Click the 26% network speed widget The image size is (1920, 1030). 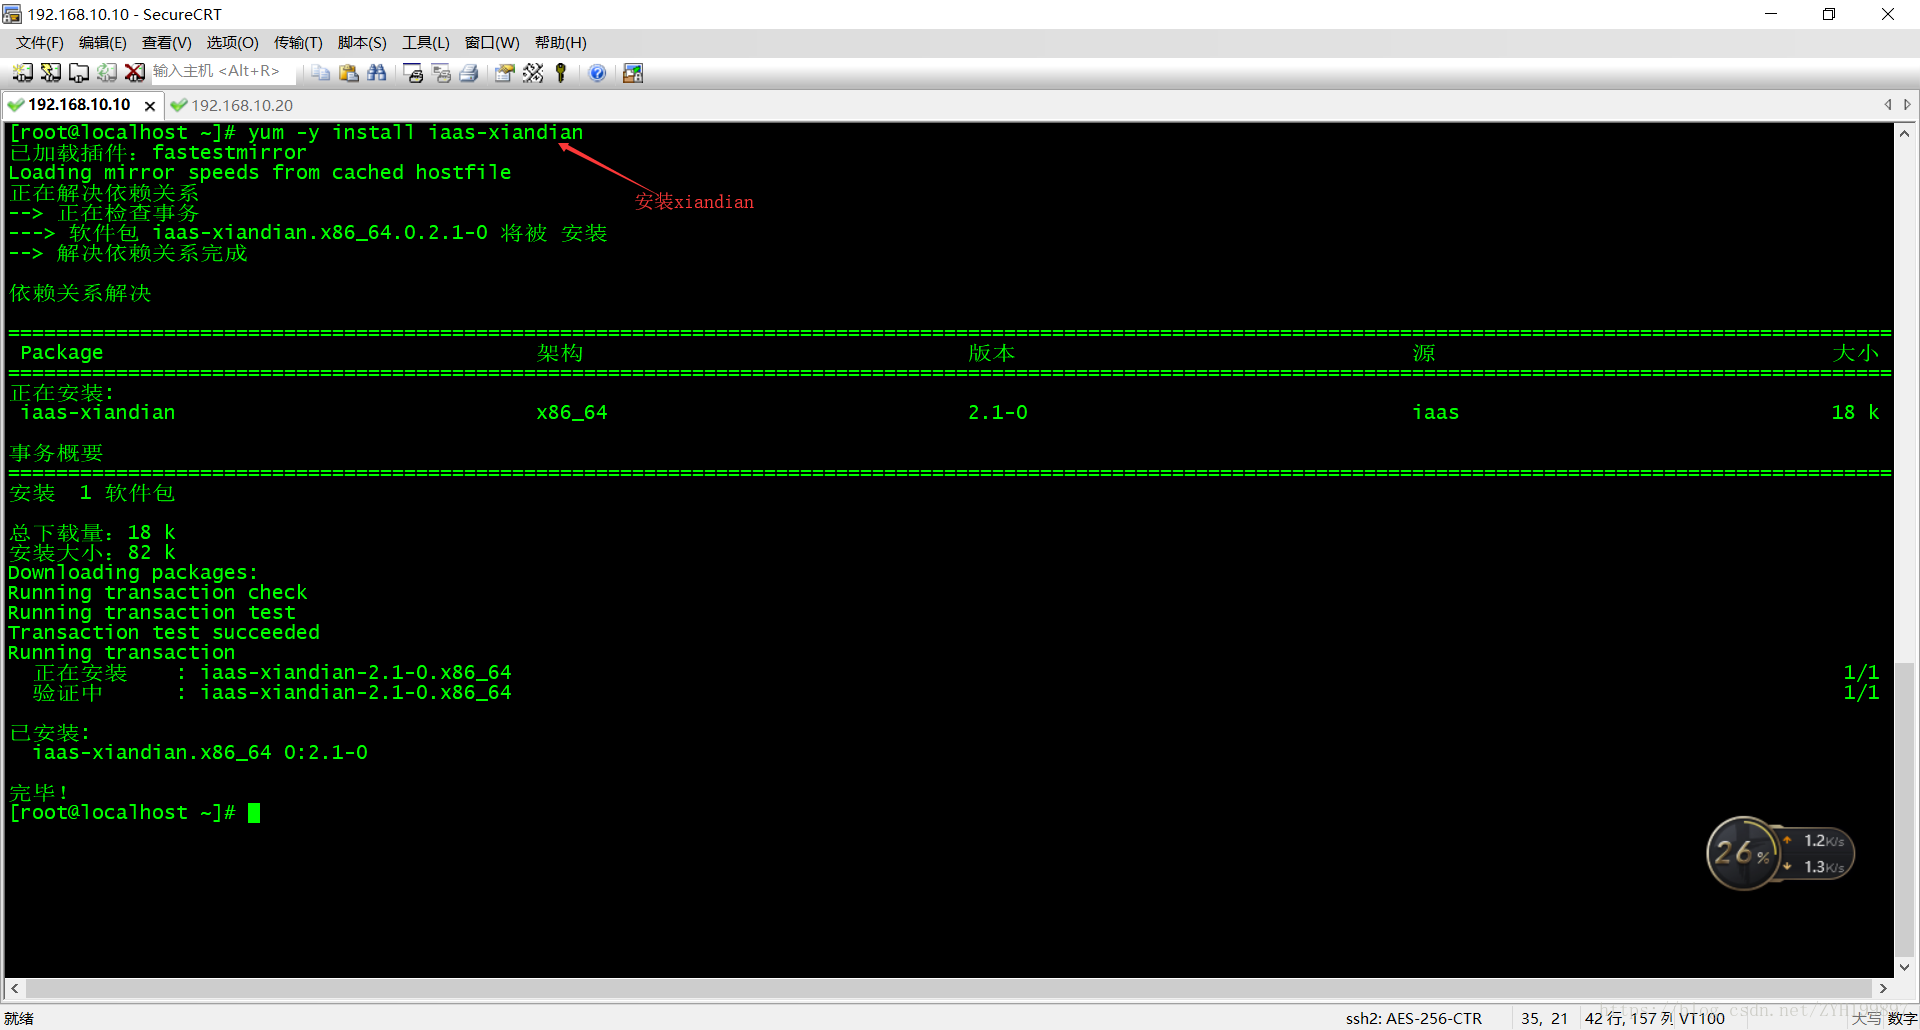coord(1780,853)
